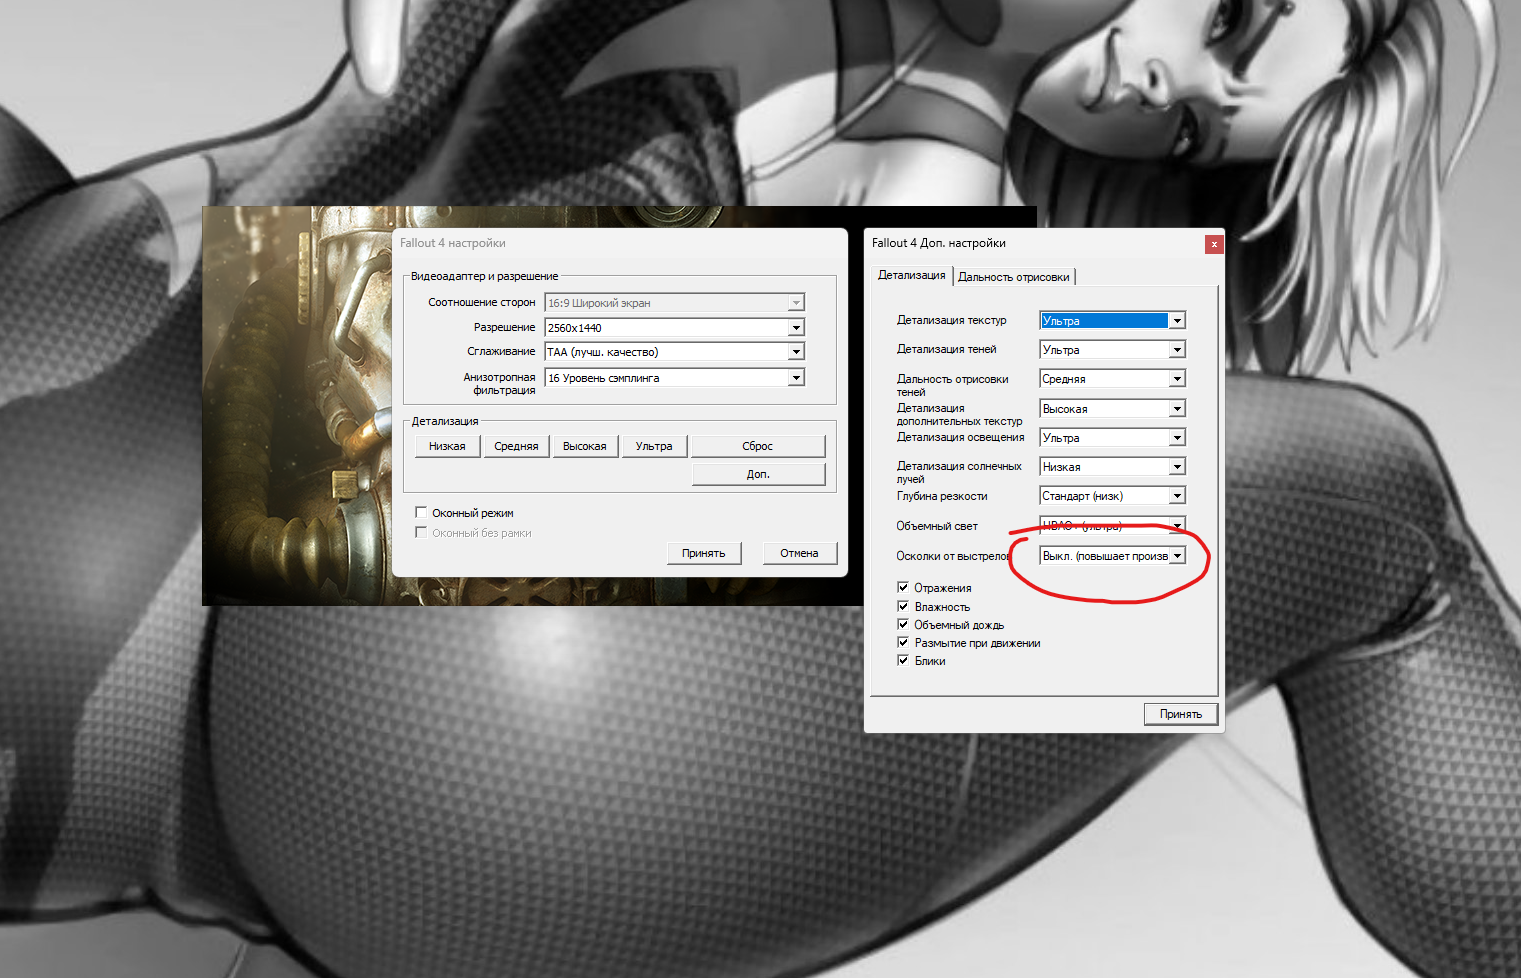Viewport: 1521px width, 978px height.
Task: Disable the Влажность checkbox
Action: click(903, 607)
